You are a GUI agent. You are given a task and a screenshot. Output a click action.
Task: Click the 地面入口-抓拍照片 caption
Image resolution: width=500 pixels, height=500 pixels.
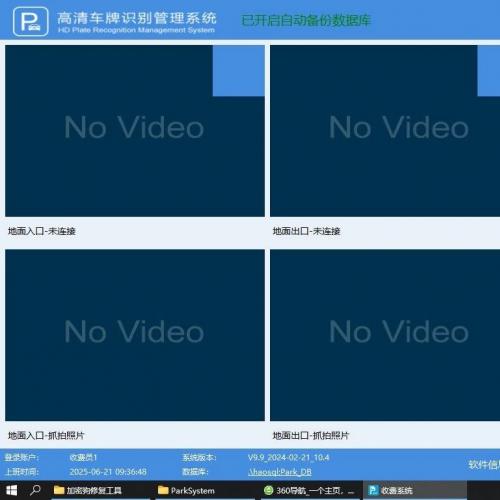(46, 435)
